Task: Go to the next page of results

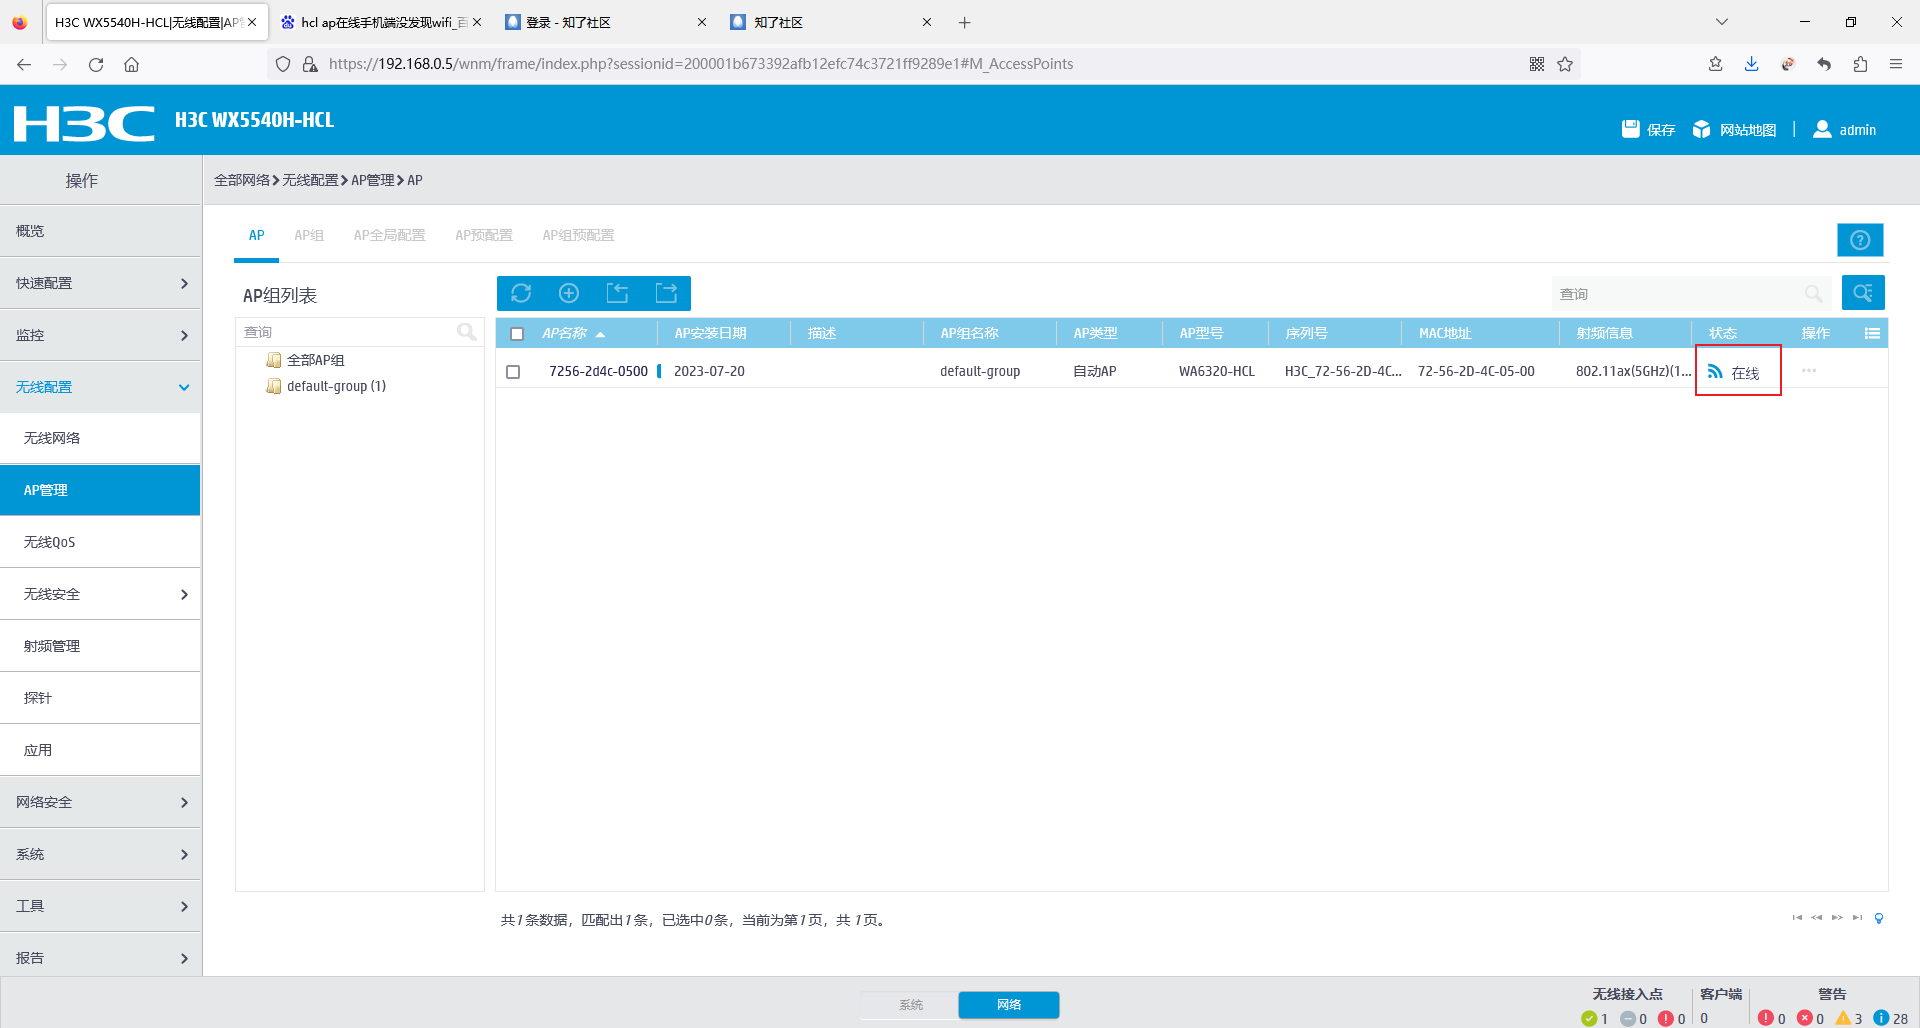Action: point(1837,918)
